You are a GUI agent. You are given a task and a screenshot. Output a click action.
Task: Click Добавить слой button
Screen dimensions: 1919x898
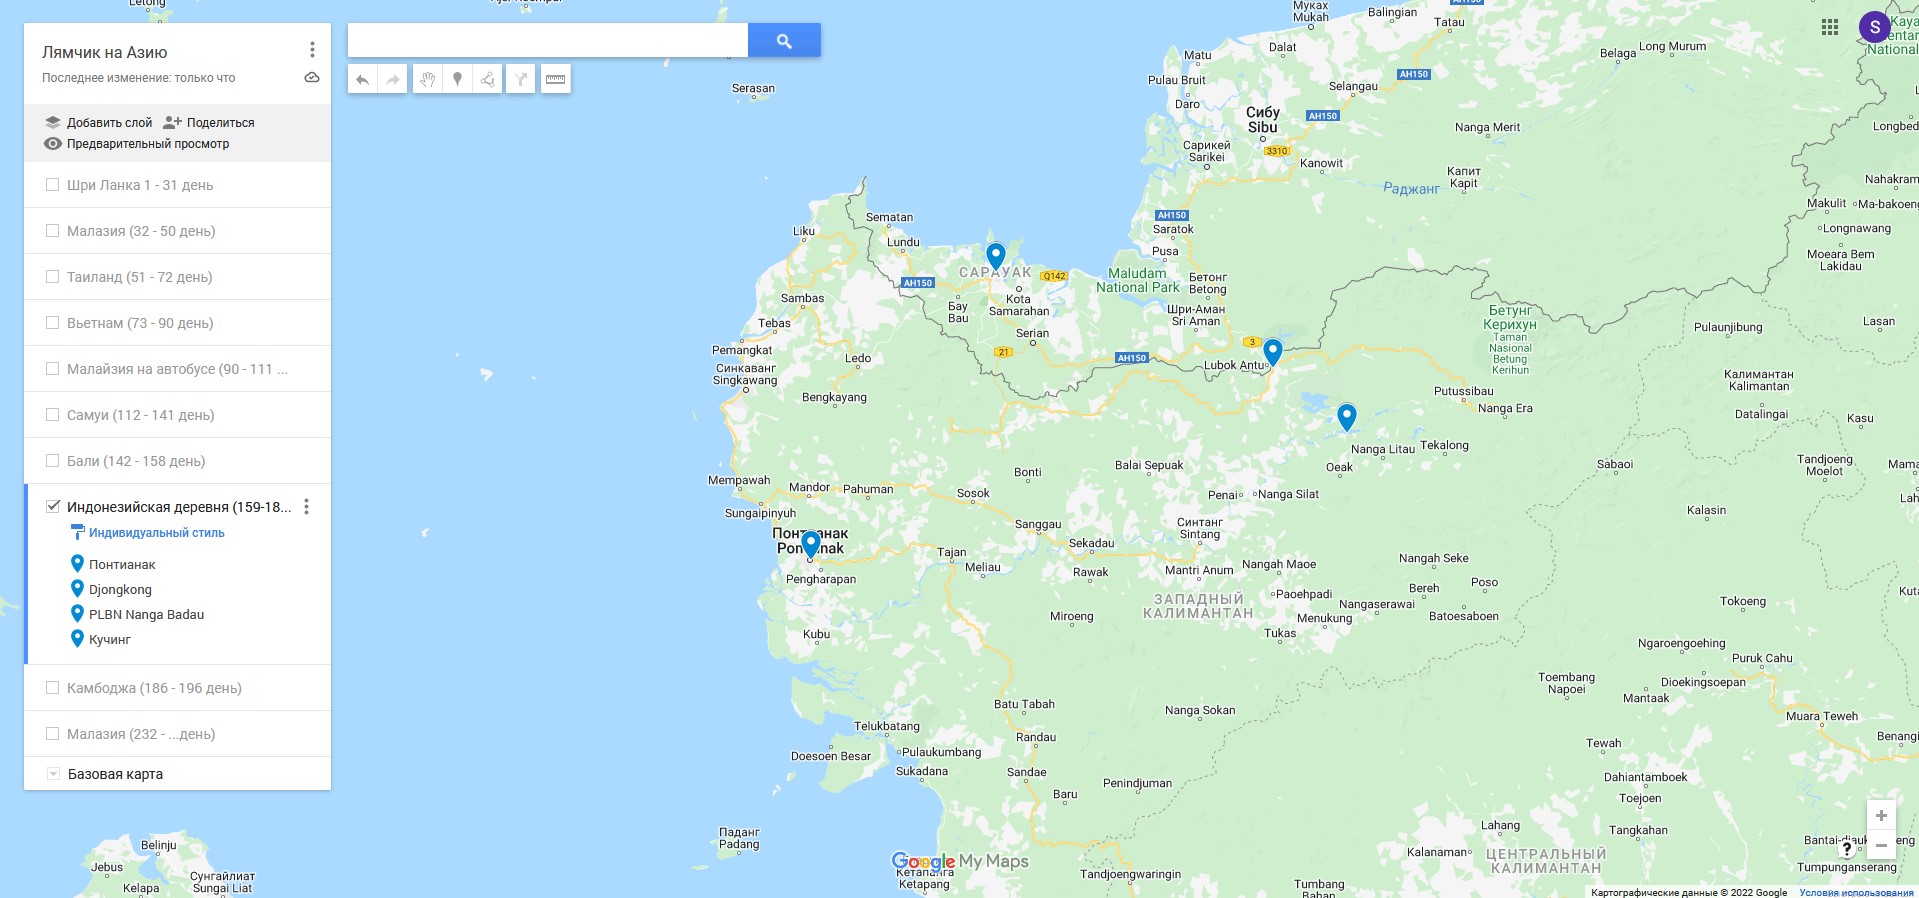99,122
